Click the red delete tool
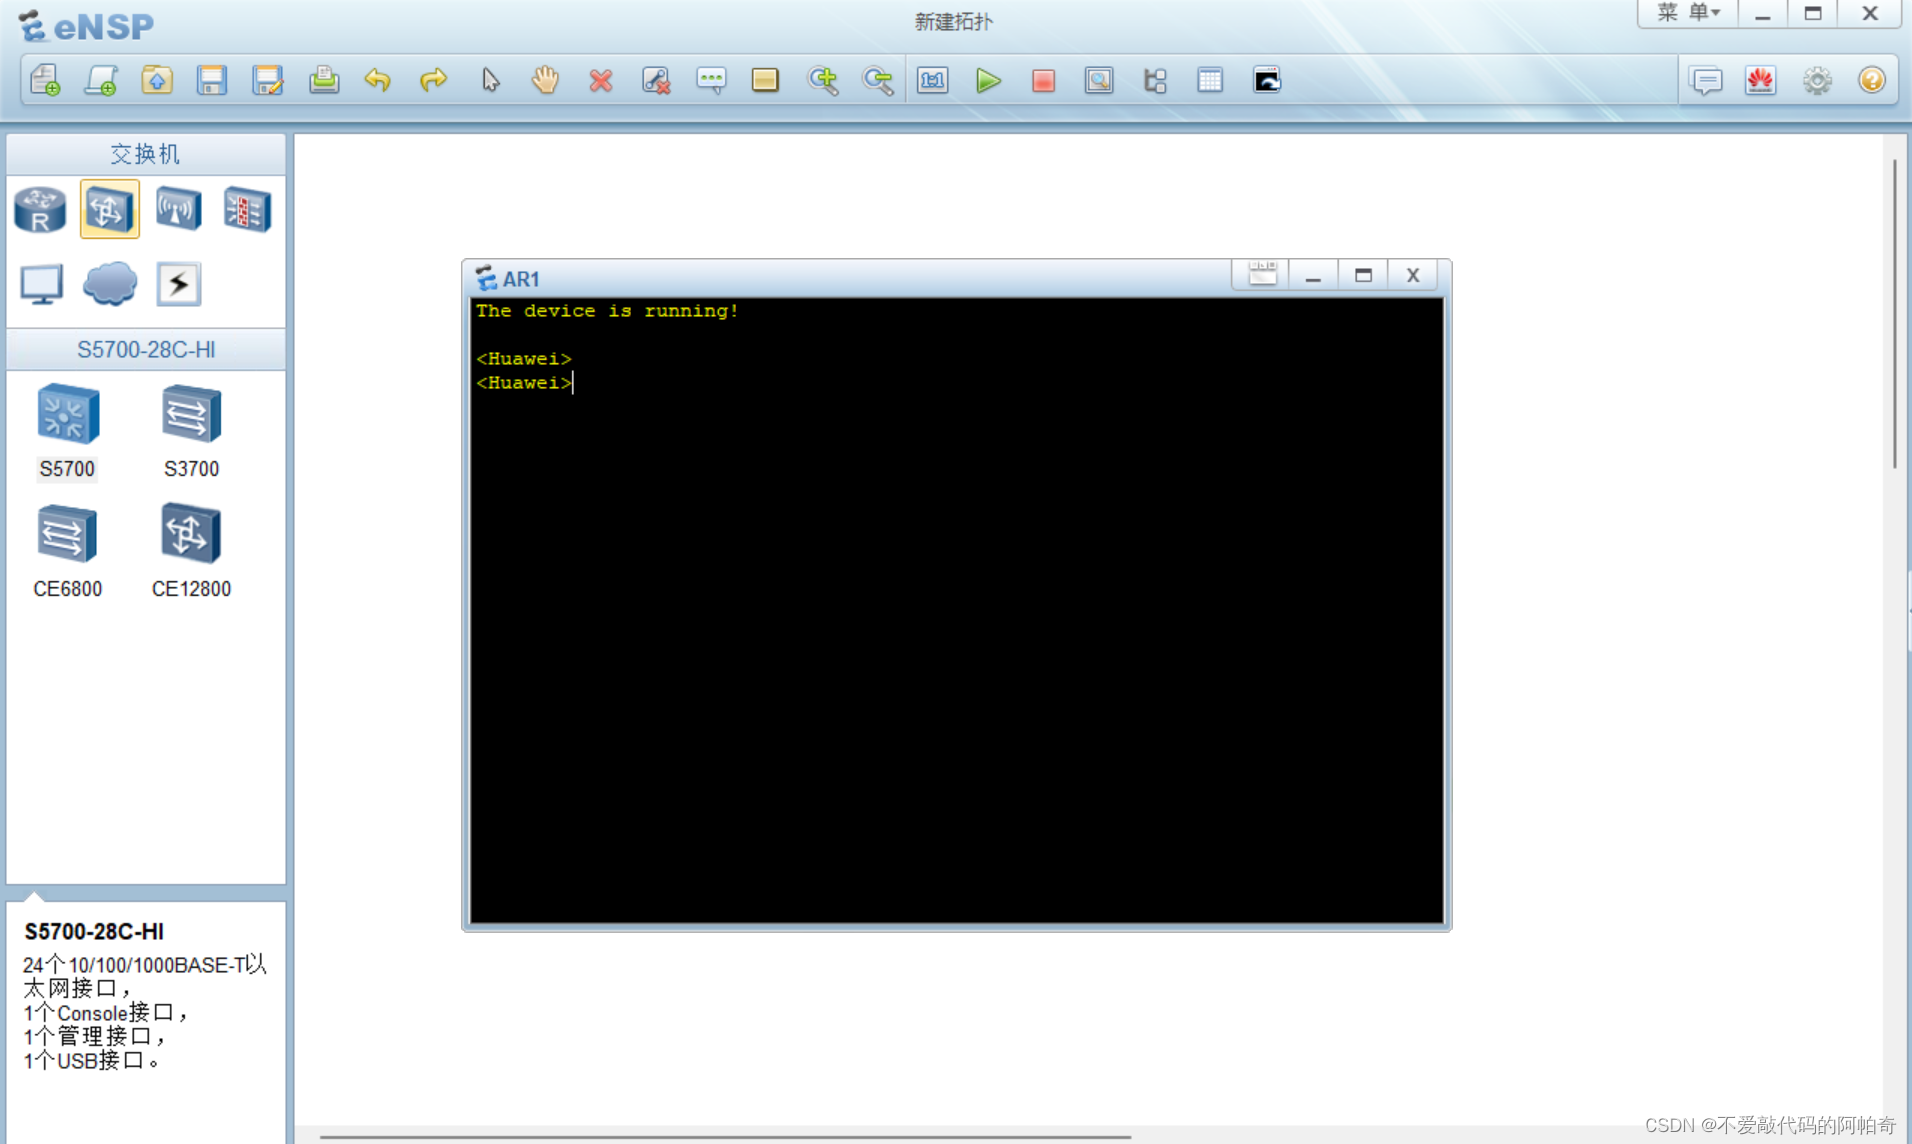 tap(601, 80)
